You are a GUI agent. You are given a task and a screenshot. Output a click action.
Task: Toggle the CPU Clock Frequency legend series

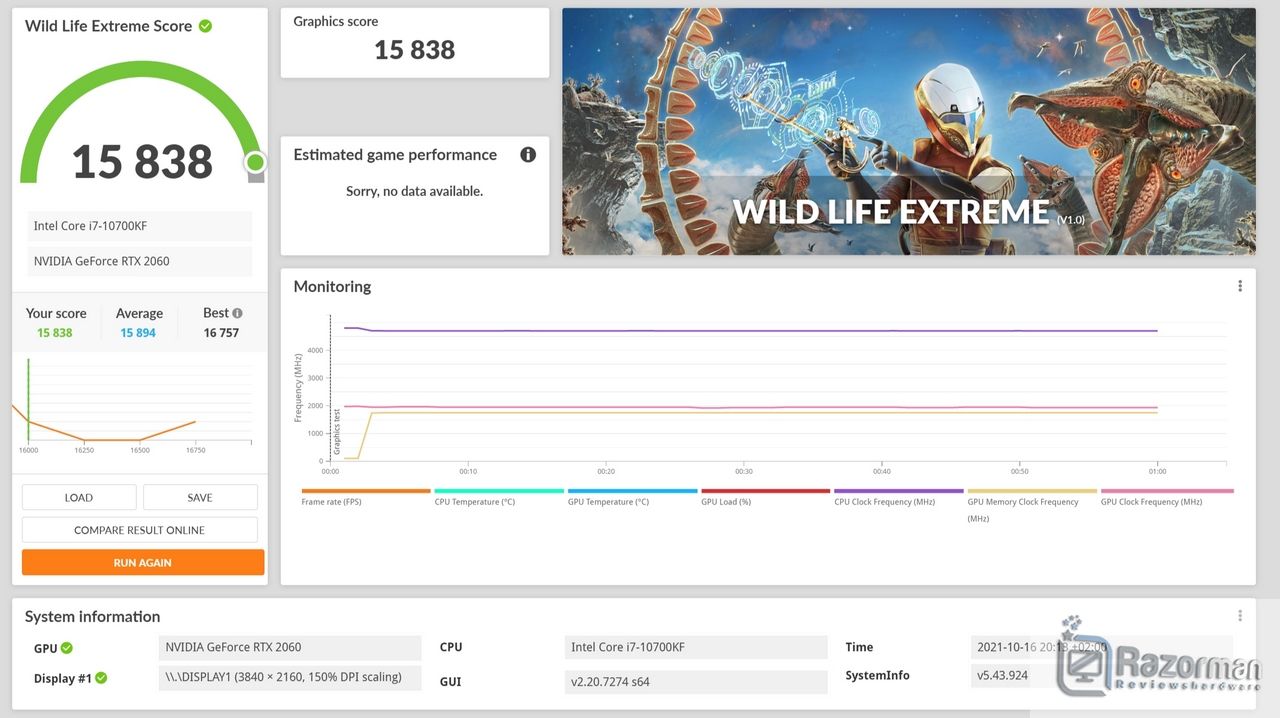click(899, 497)
